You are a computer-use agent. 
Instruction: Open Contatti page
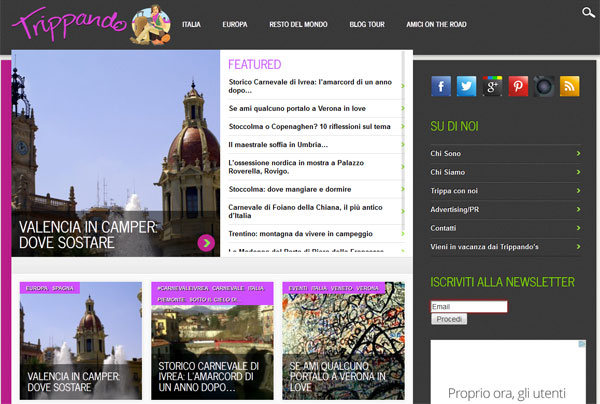(x=443, y=228)
